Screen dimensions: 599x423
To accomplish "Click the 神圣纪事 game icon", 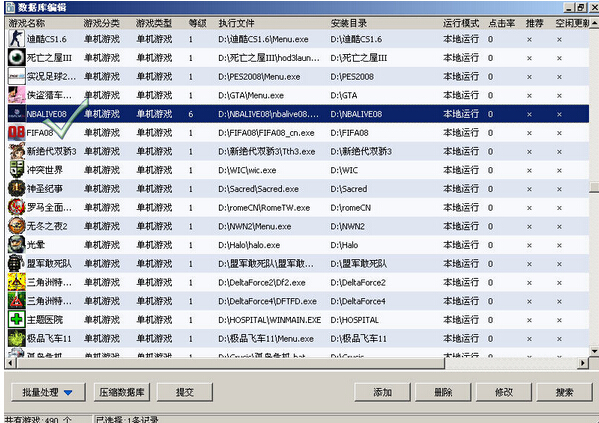I will [16, 189].
